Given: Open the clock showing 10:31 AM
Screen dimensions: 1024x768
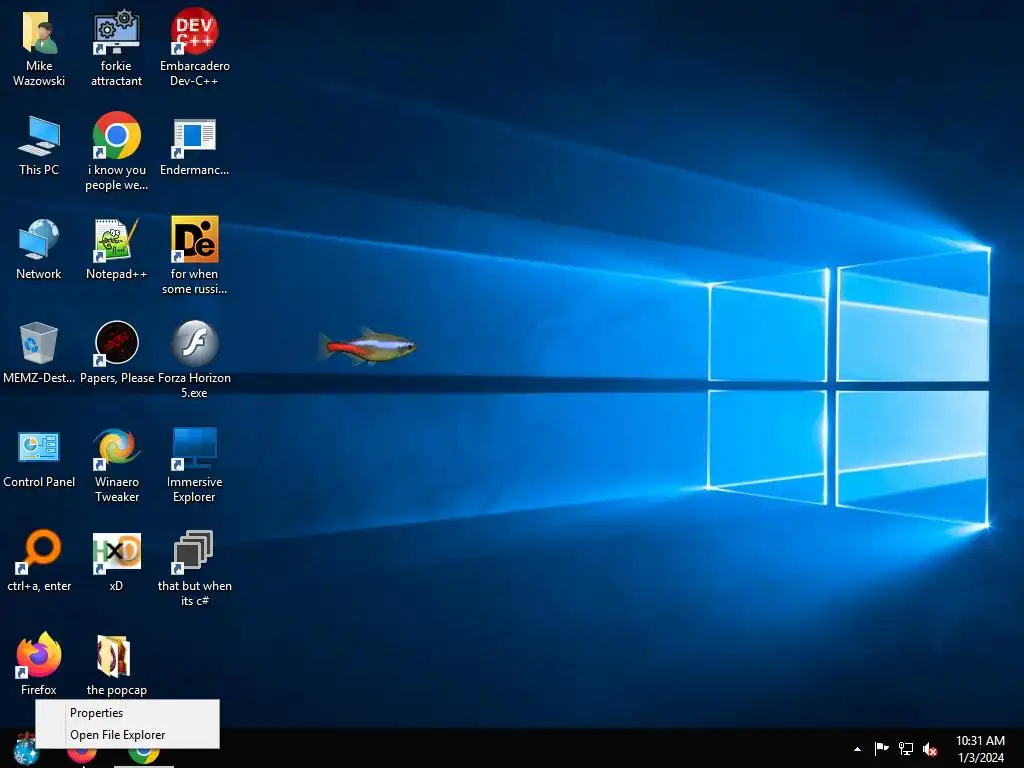Looking at the screenshot, I should 980,749.
